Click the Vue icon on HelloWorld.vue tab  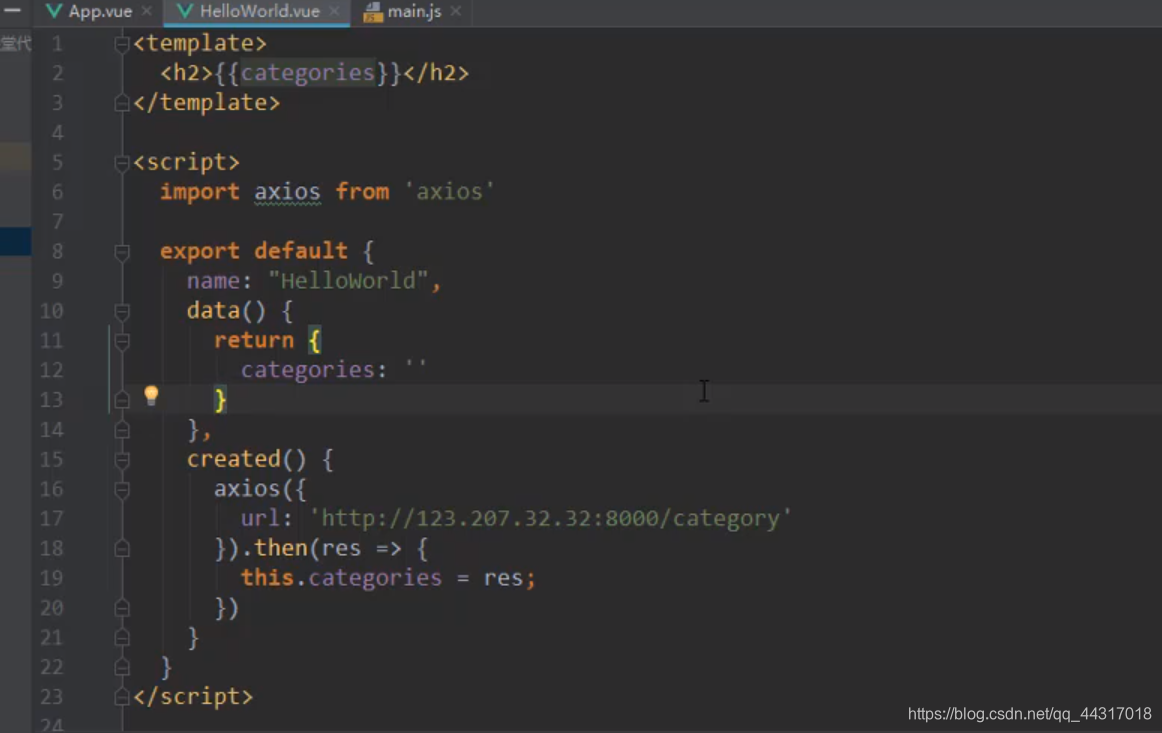coord(185,11)
